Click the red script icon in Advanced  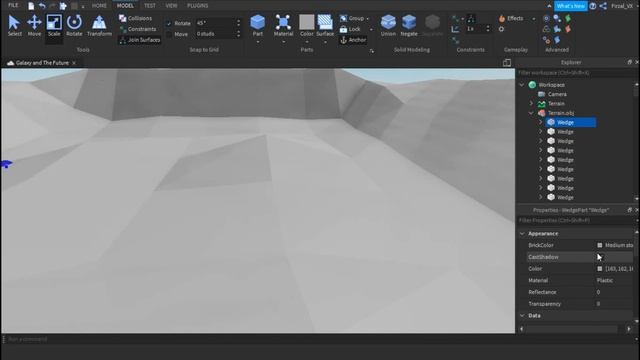point(568,29)
